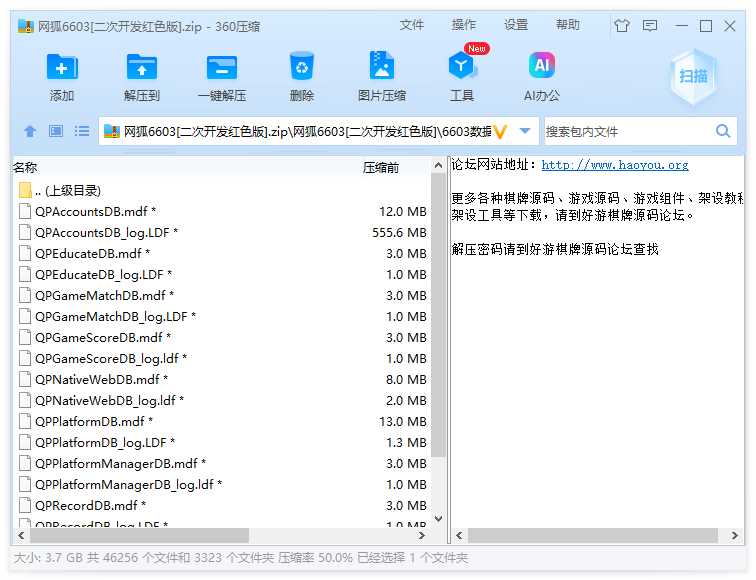This screenshot has width=756, height=580.
Task: Switch to icon view mode button
Action: pyautogui.click(x=56, y=131)
